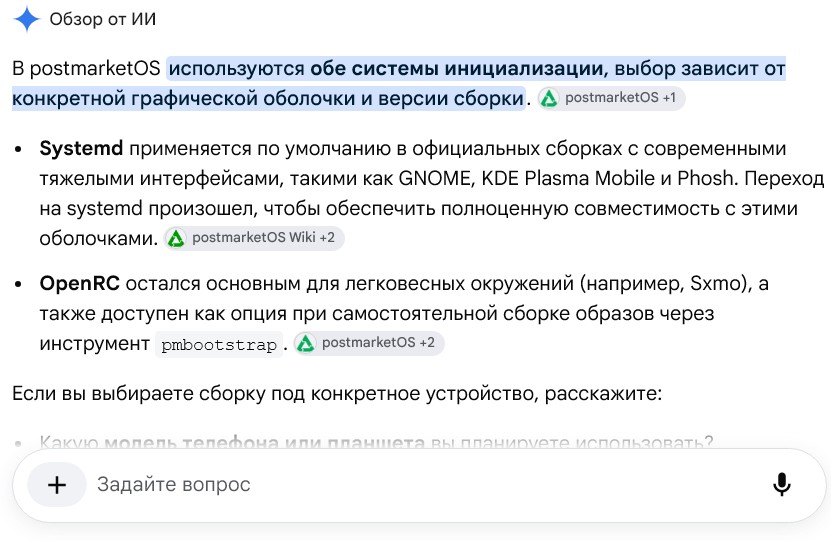Open the postmarketOS Wiki +2 sources chip

tap(254, 238)
